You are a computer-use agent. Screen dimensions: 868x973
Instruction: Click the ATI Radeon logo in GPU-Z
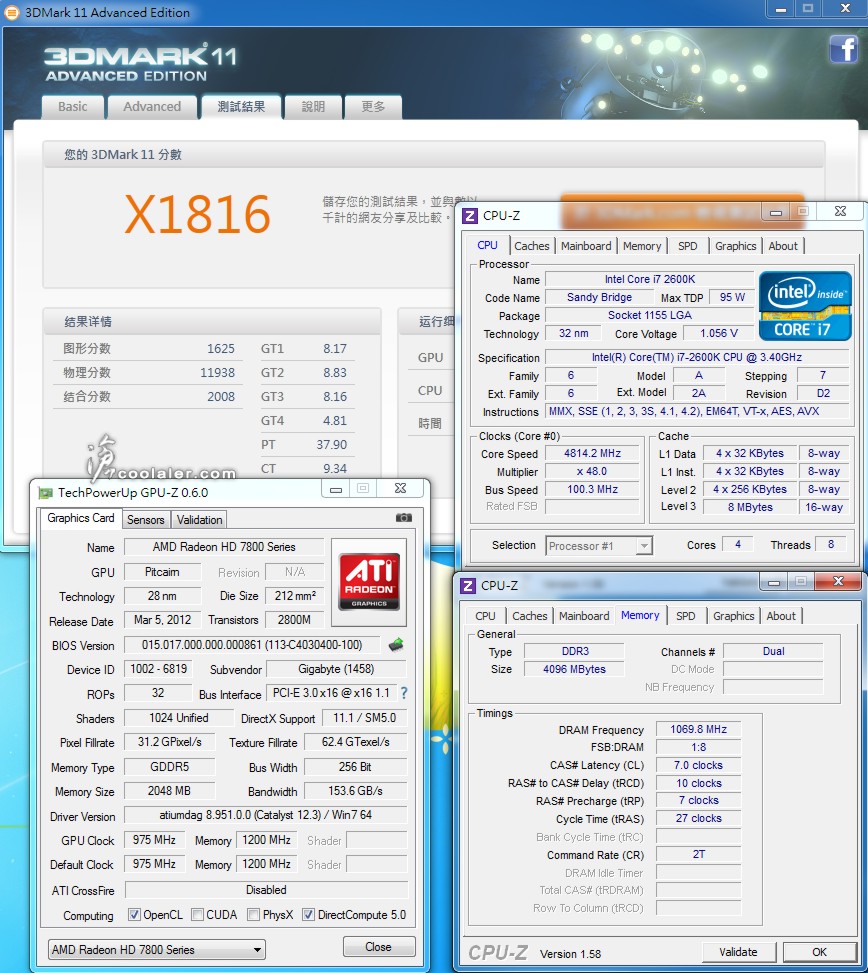[369, 582]
